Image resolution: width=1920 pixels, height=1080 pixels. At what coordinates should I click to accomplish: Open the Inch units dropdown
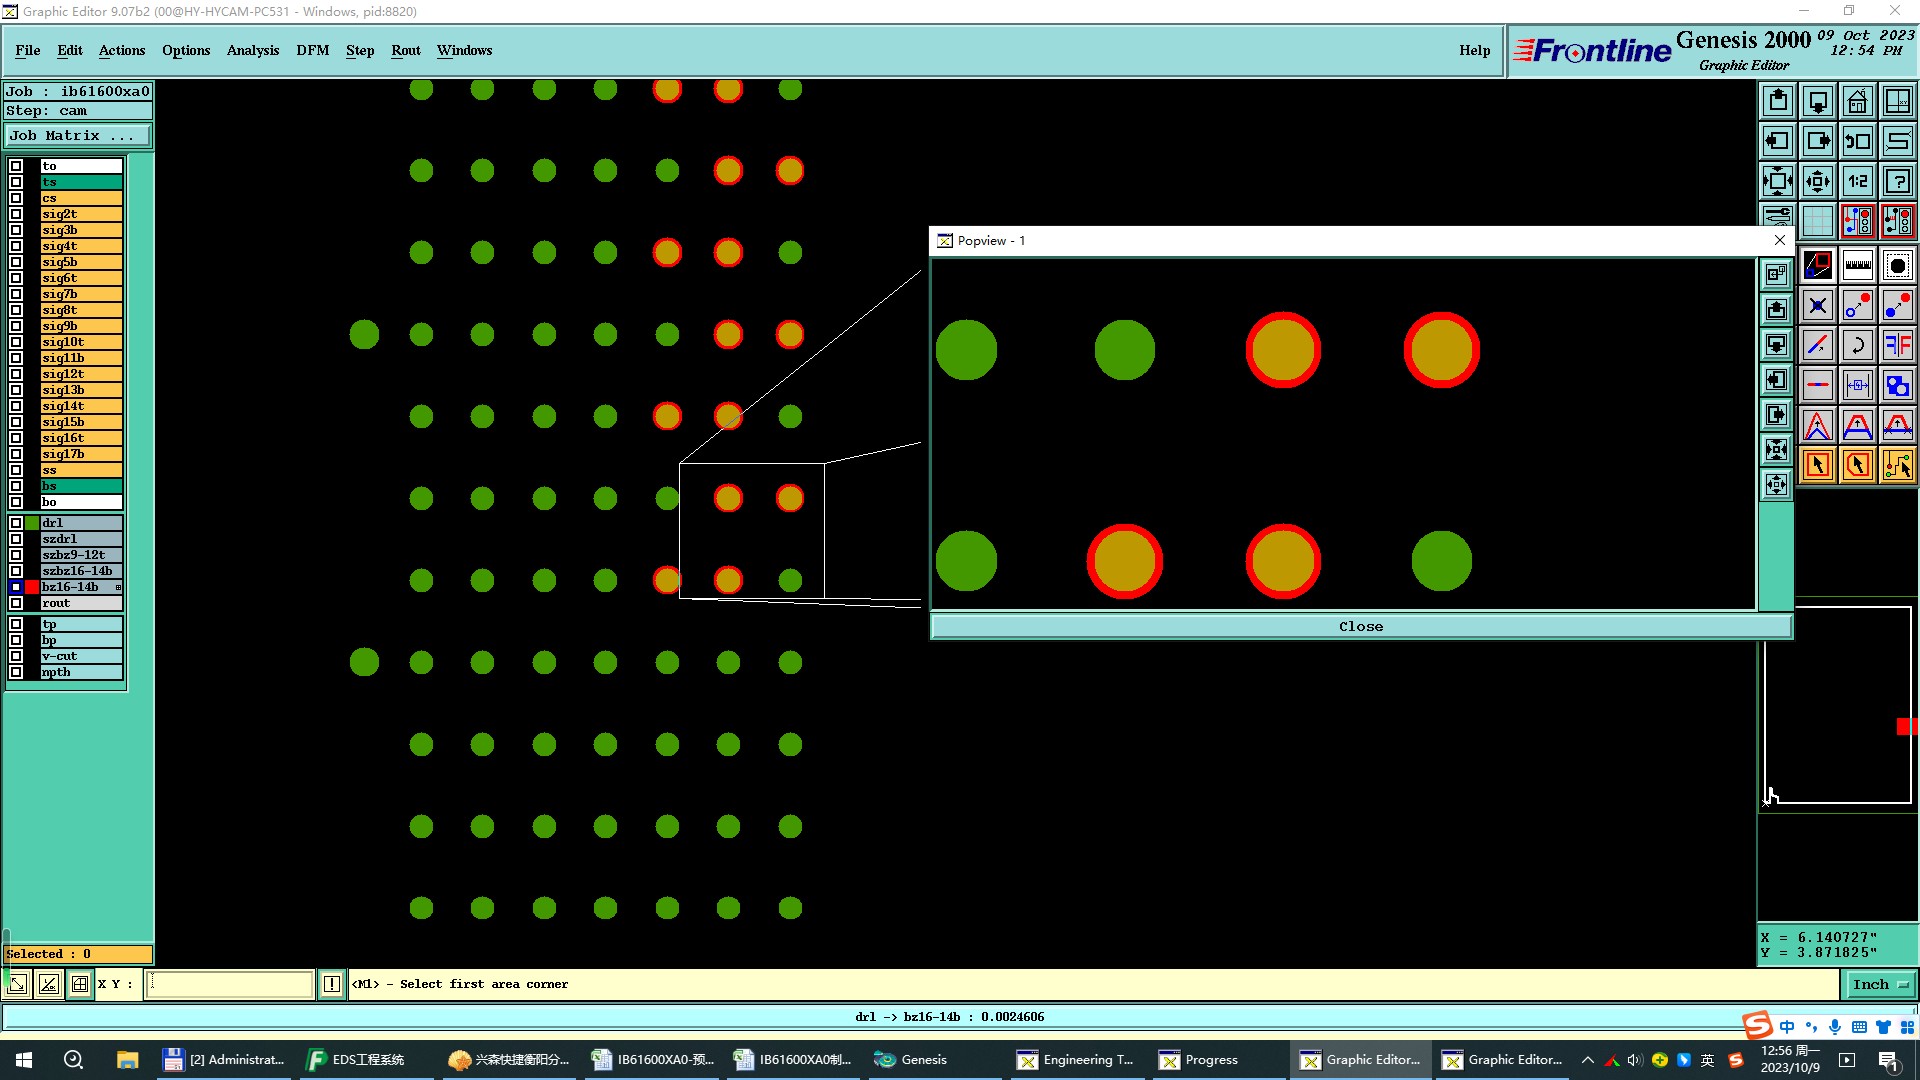coord(1879,984)
